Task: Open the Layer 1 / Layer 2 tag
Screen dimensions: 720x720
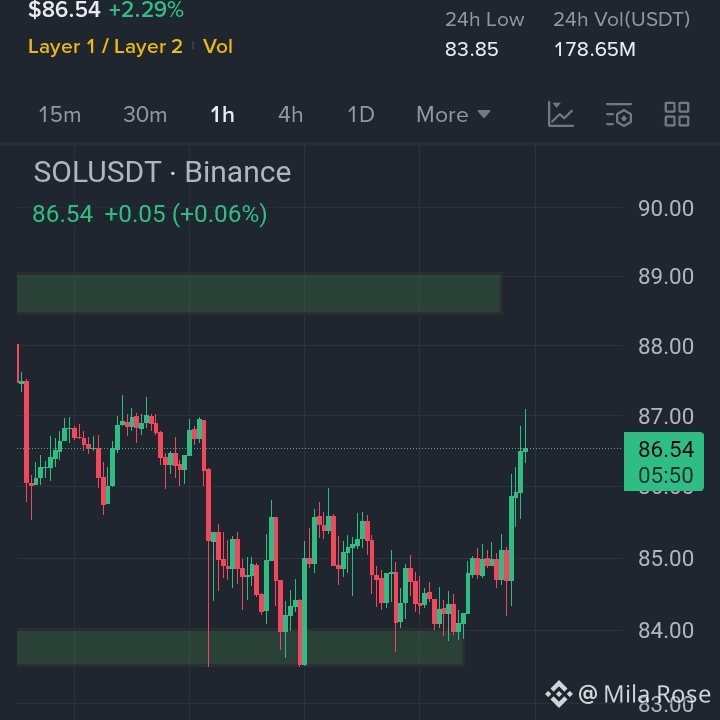Action: [x=105, y=46]
